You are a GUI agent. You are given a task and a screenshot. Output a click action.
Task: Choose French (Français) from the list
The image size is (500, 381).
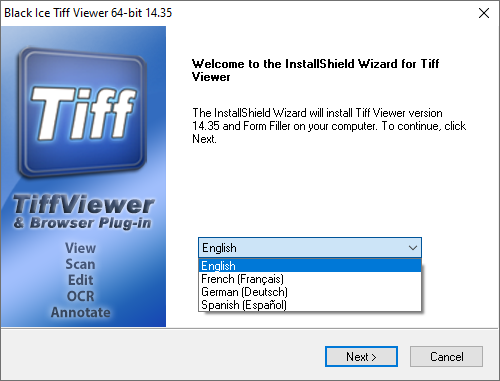coord(310,279)
